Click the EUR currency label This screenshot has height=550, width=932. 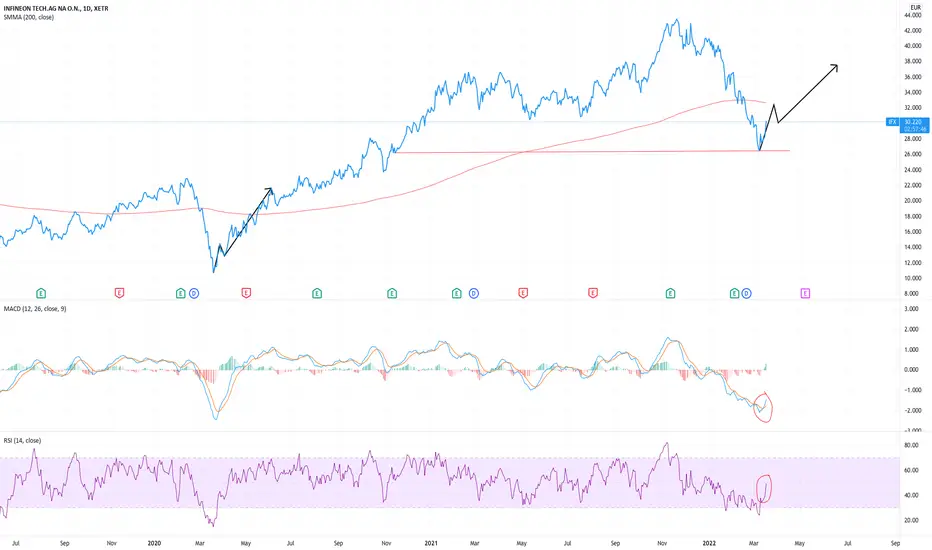coord(915,7)
